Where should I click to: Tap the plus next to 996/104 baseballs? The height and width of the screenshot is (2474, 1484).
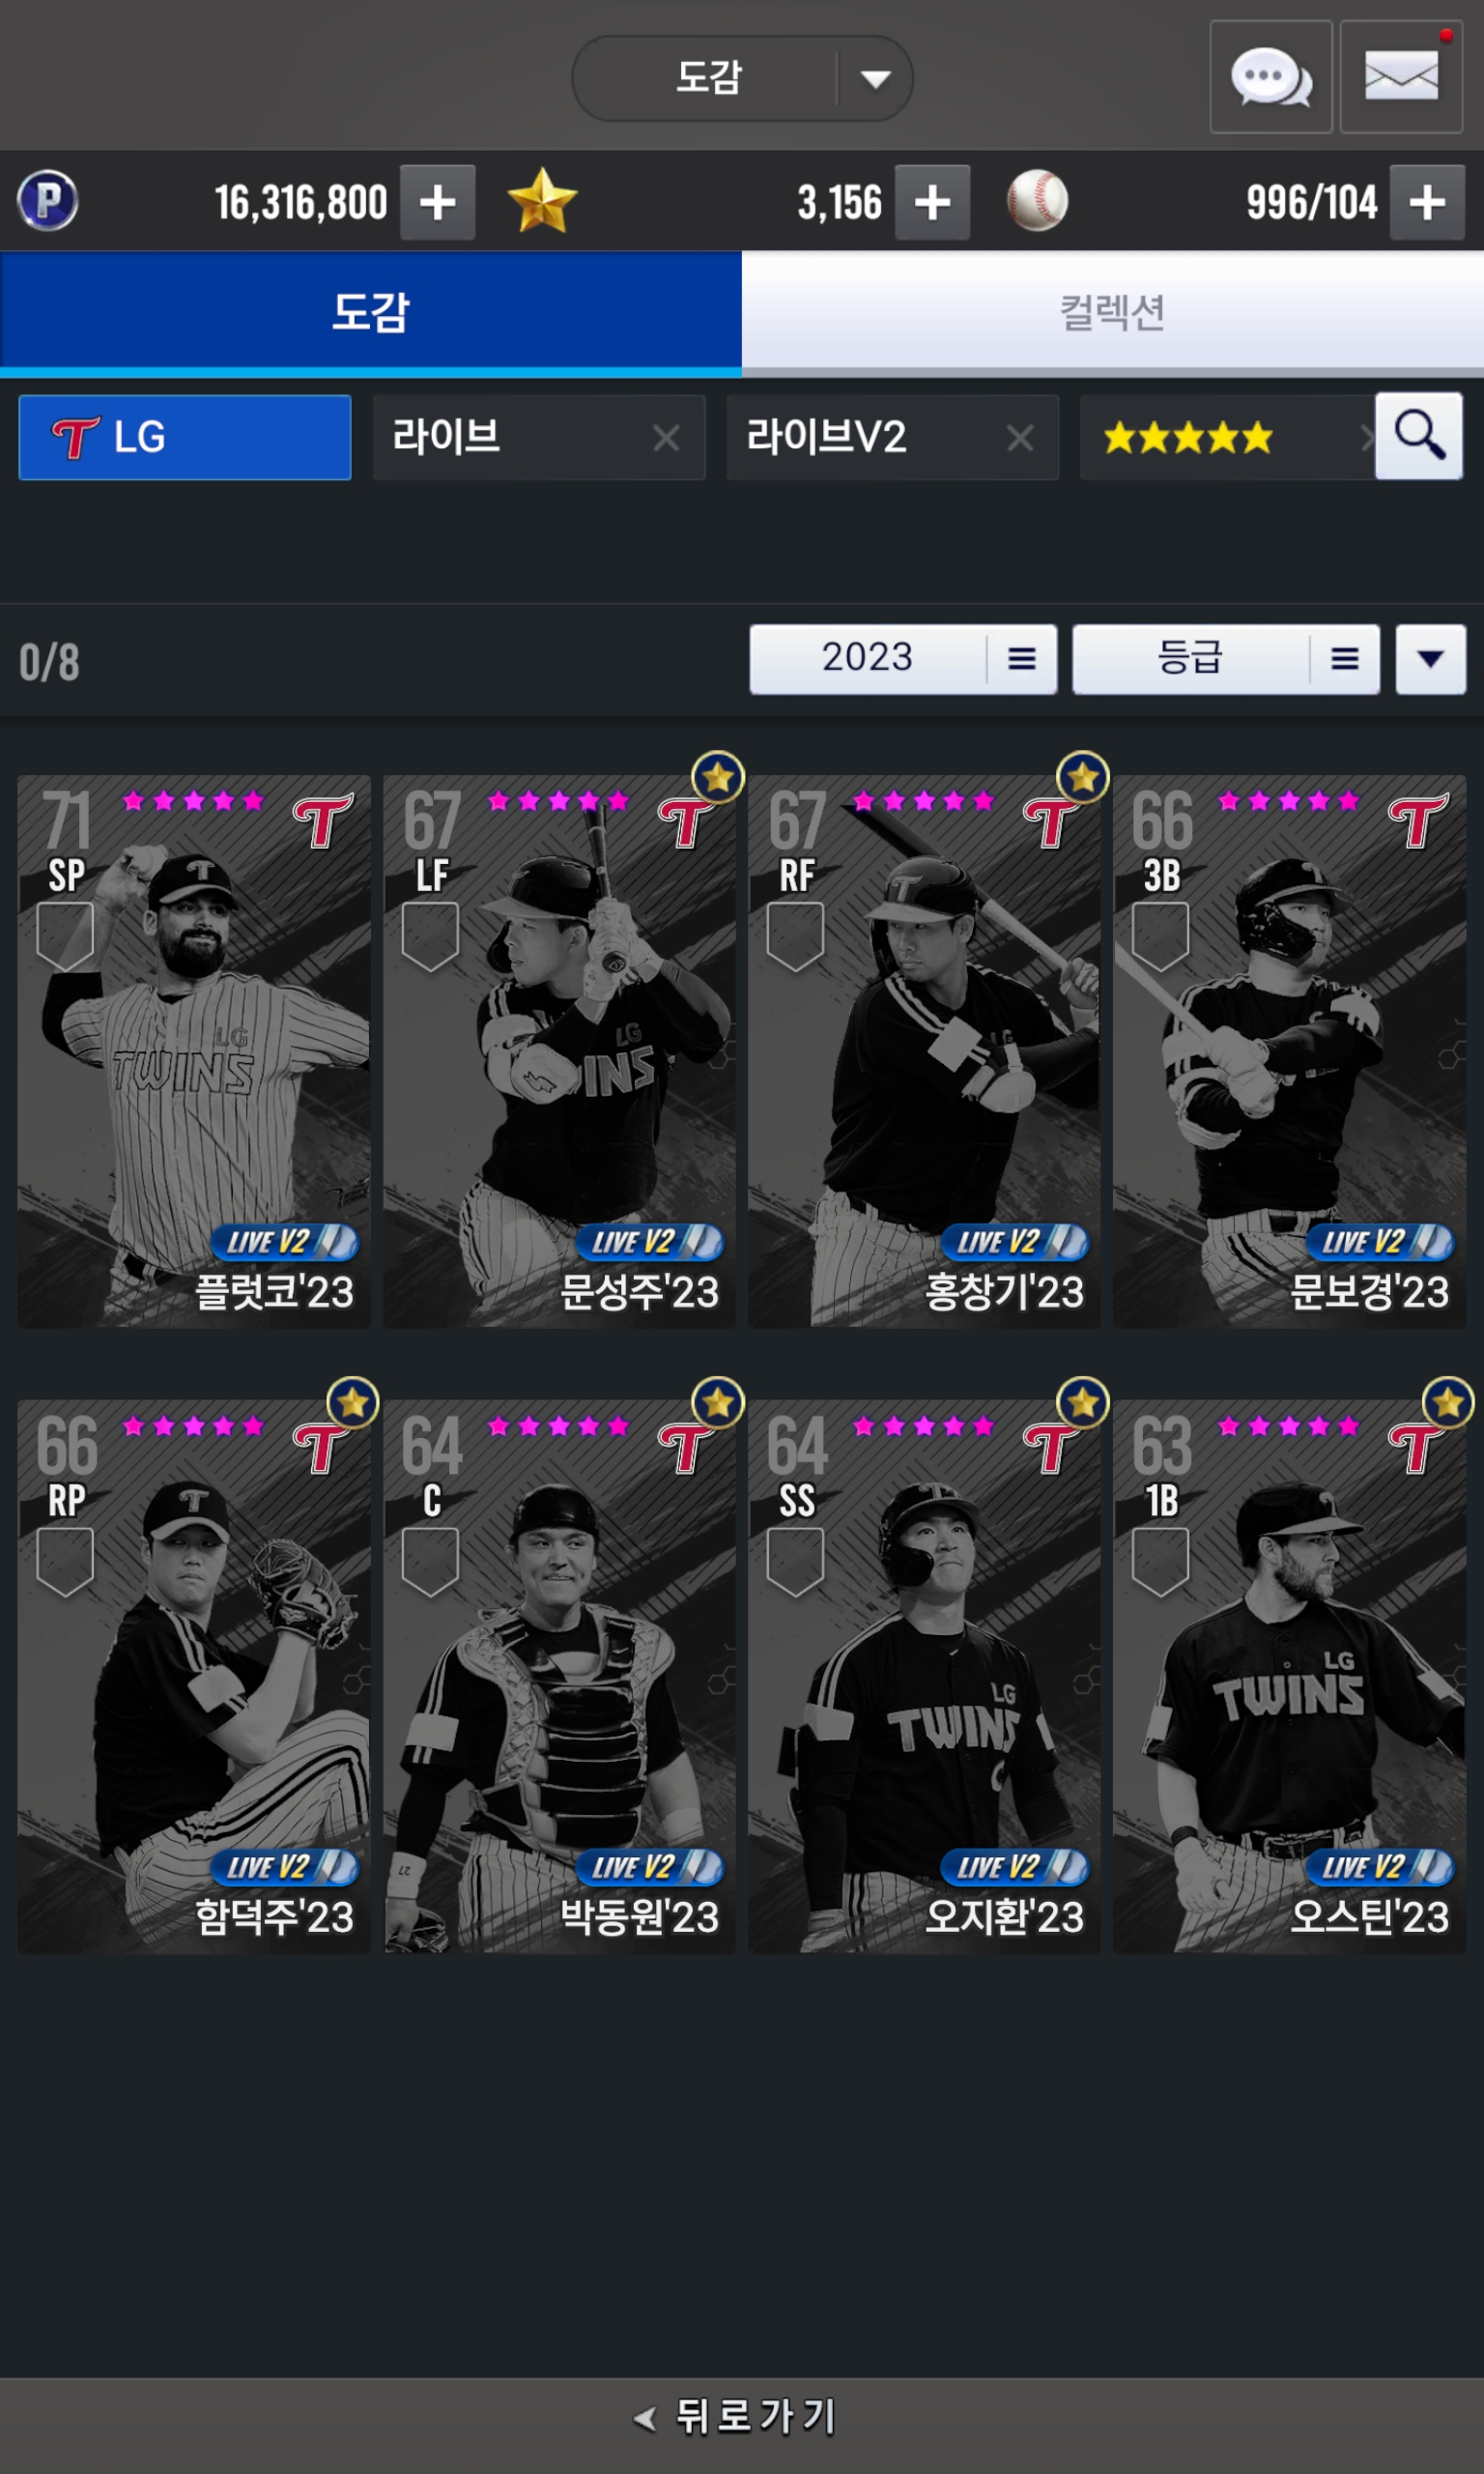click(1427, 202)
